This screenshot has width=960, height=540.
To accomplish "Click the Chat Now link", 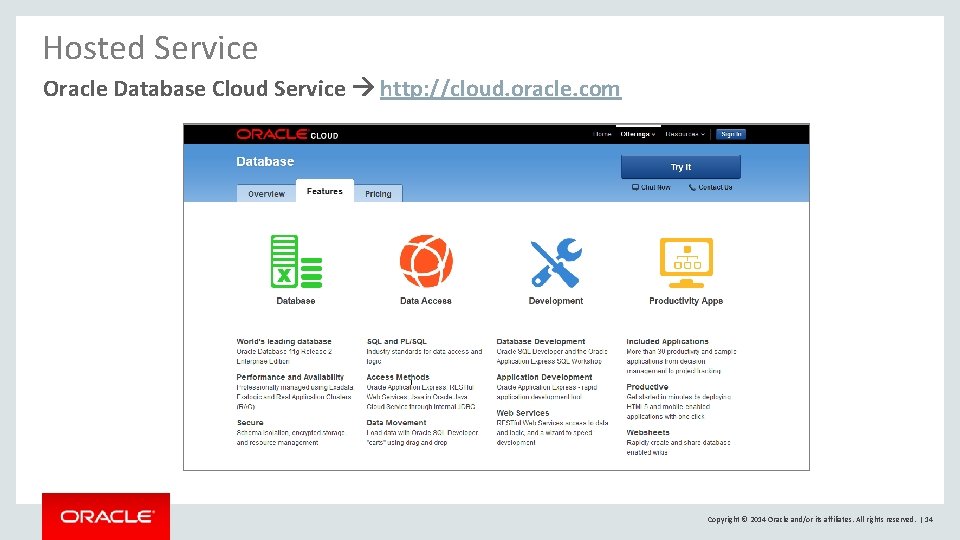I will [x=651, y=187].
